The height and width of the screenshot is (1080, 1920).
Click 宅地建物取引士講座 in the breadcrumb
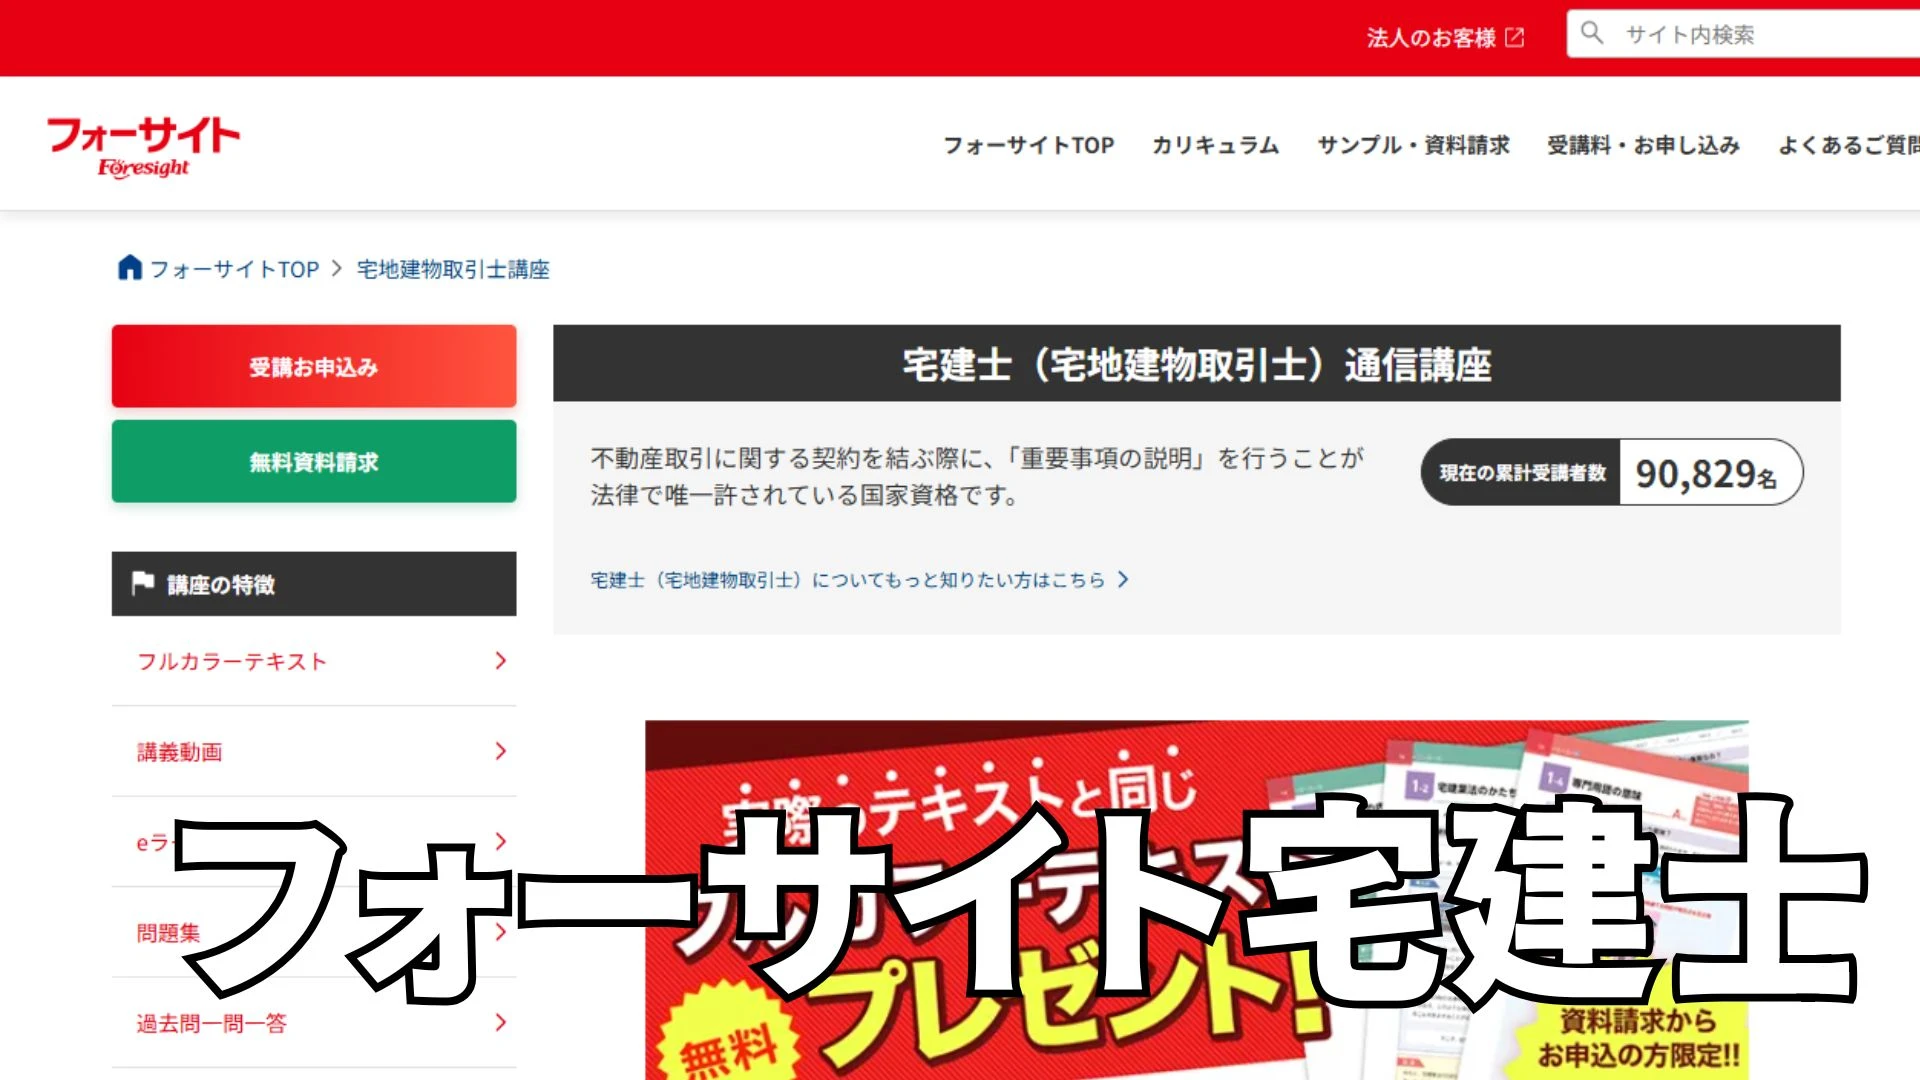click(x=453, y=268)
